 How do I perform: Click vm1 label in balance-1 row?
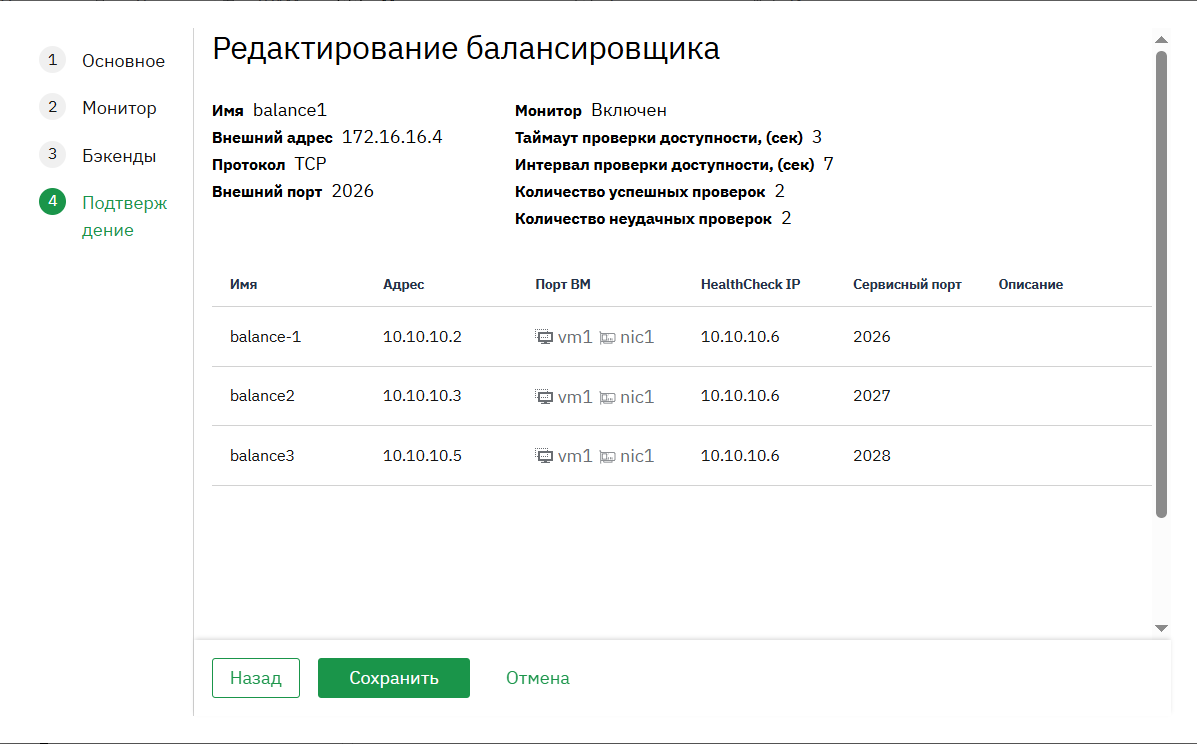point(575,337)
